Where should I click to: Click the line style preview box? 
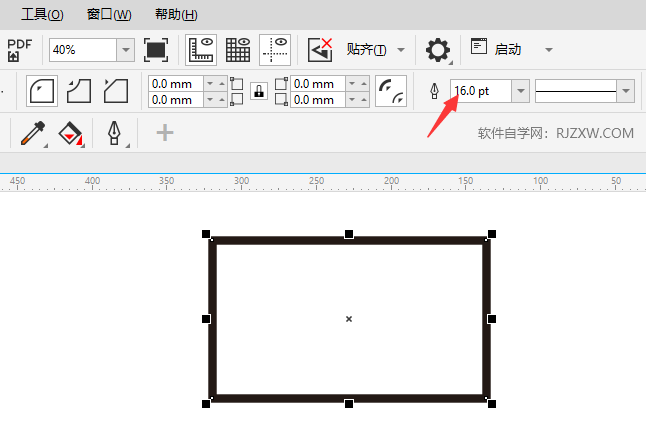576,91
